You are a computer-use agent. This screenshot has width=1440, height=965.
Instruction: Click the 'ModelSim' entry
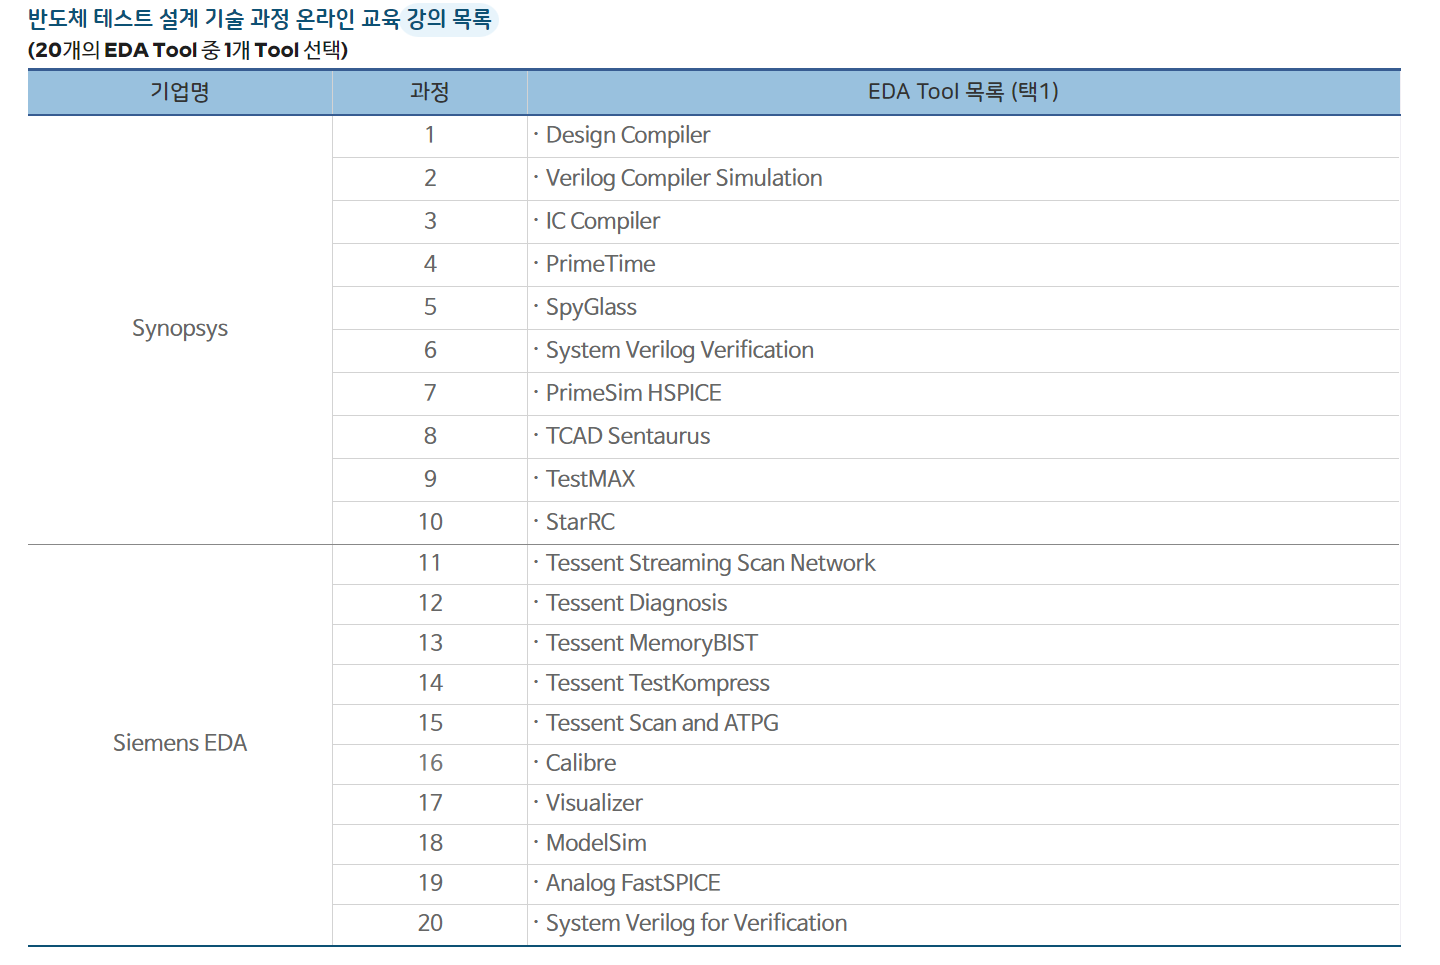pos(596,843)
